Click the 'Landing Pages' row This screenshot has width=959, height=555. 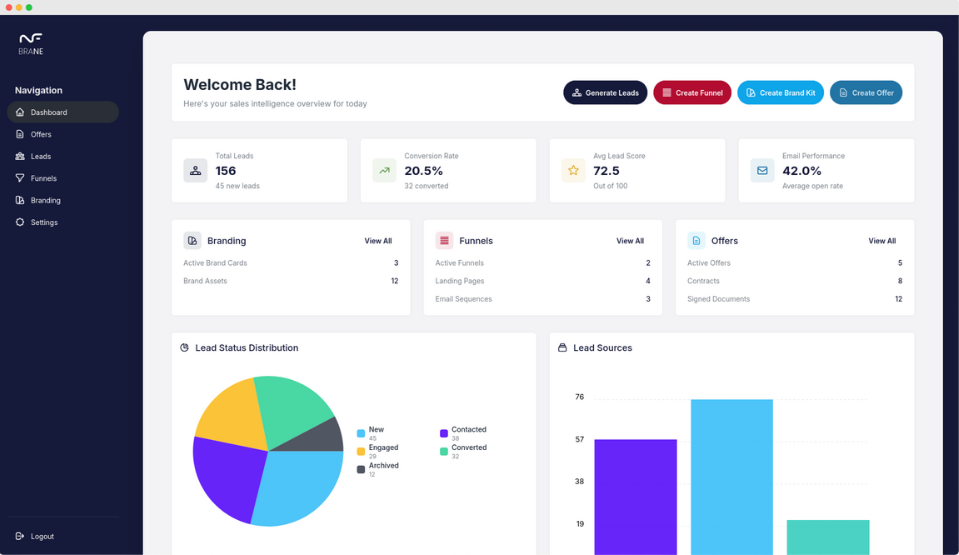pos(542,281)
